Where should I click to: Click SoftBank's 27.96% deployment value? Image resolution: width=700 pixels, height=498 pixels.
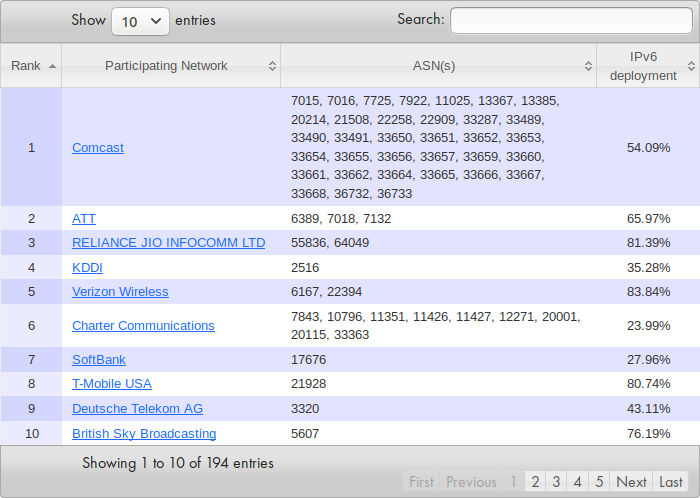point(648,360)
